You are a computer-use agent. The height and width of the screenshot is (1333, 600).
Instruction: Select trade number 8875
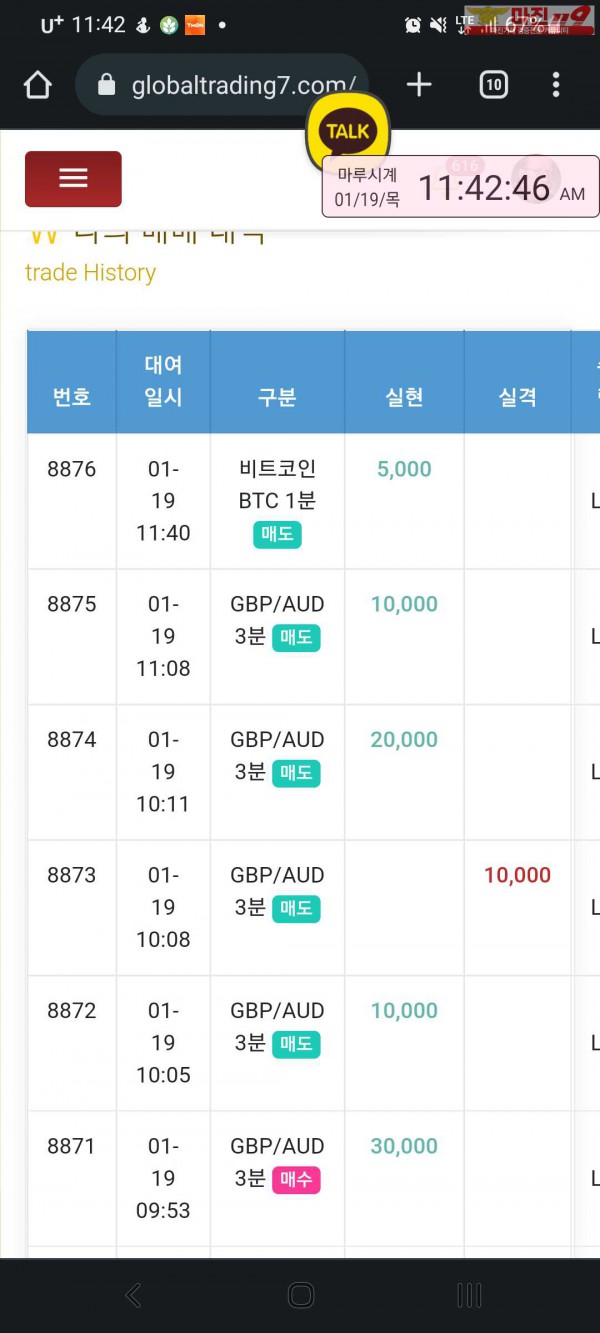pos(72,604)
